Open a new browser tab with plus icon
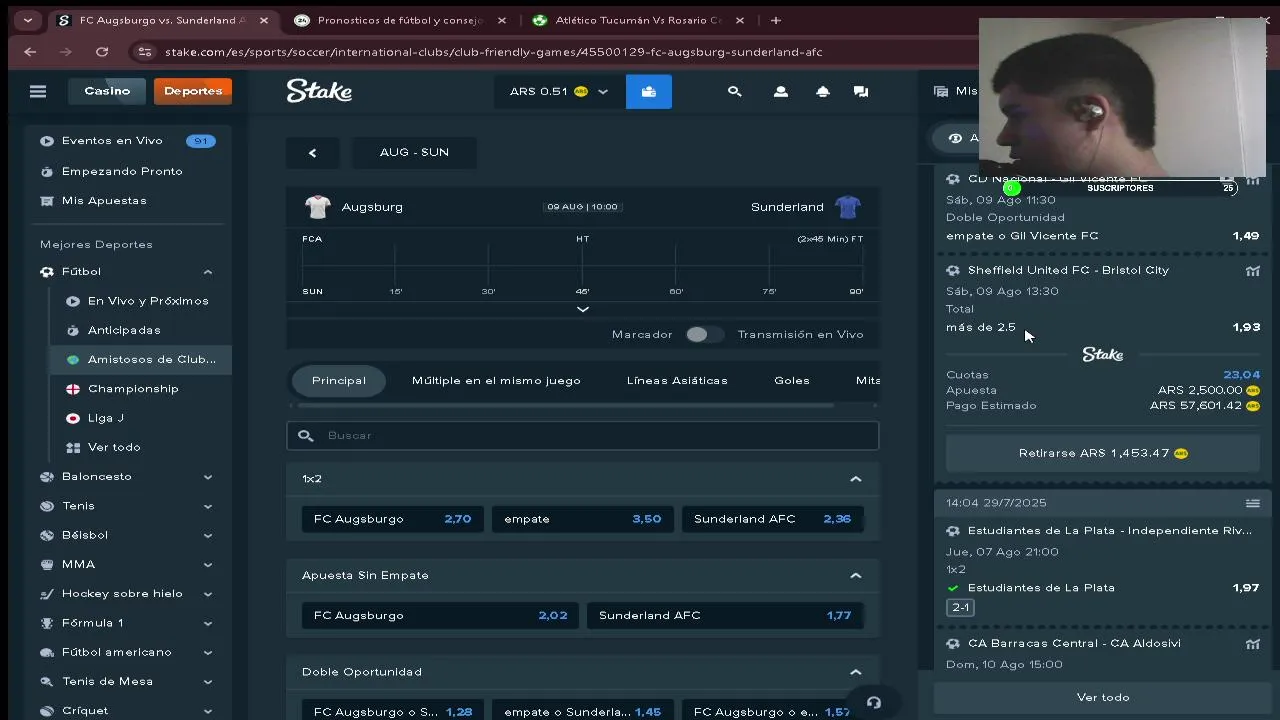Image resolution: width=1280 pixels, height=720 pixels. pos(775,20)
